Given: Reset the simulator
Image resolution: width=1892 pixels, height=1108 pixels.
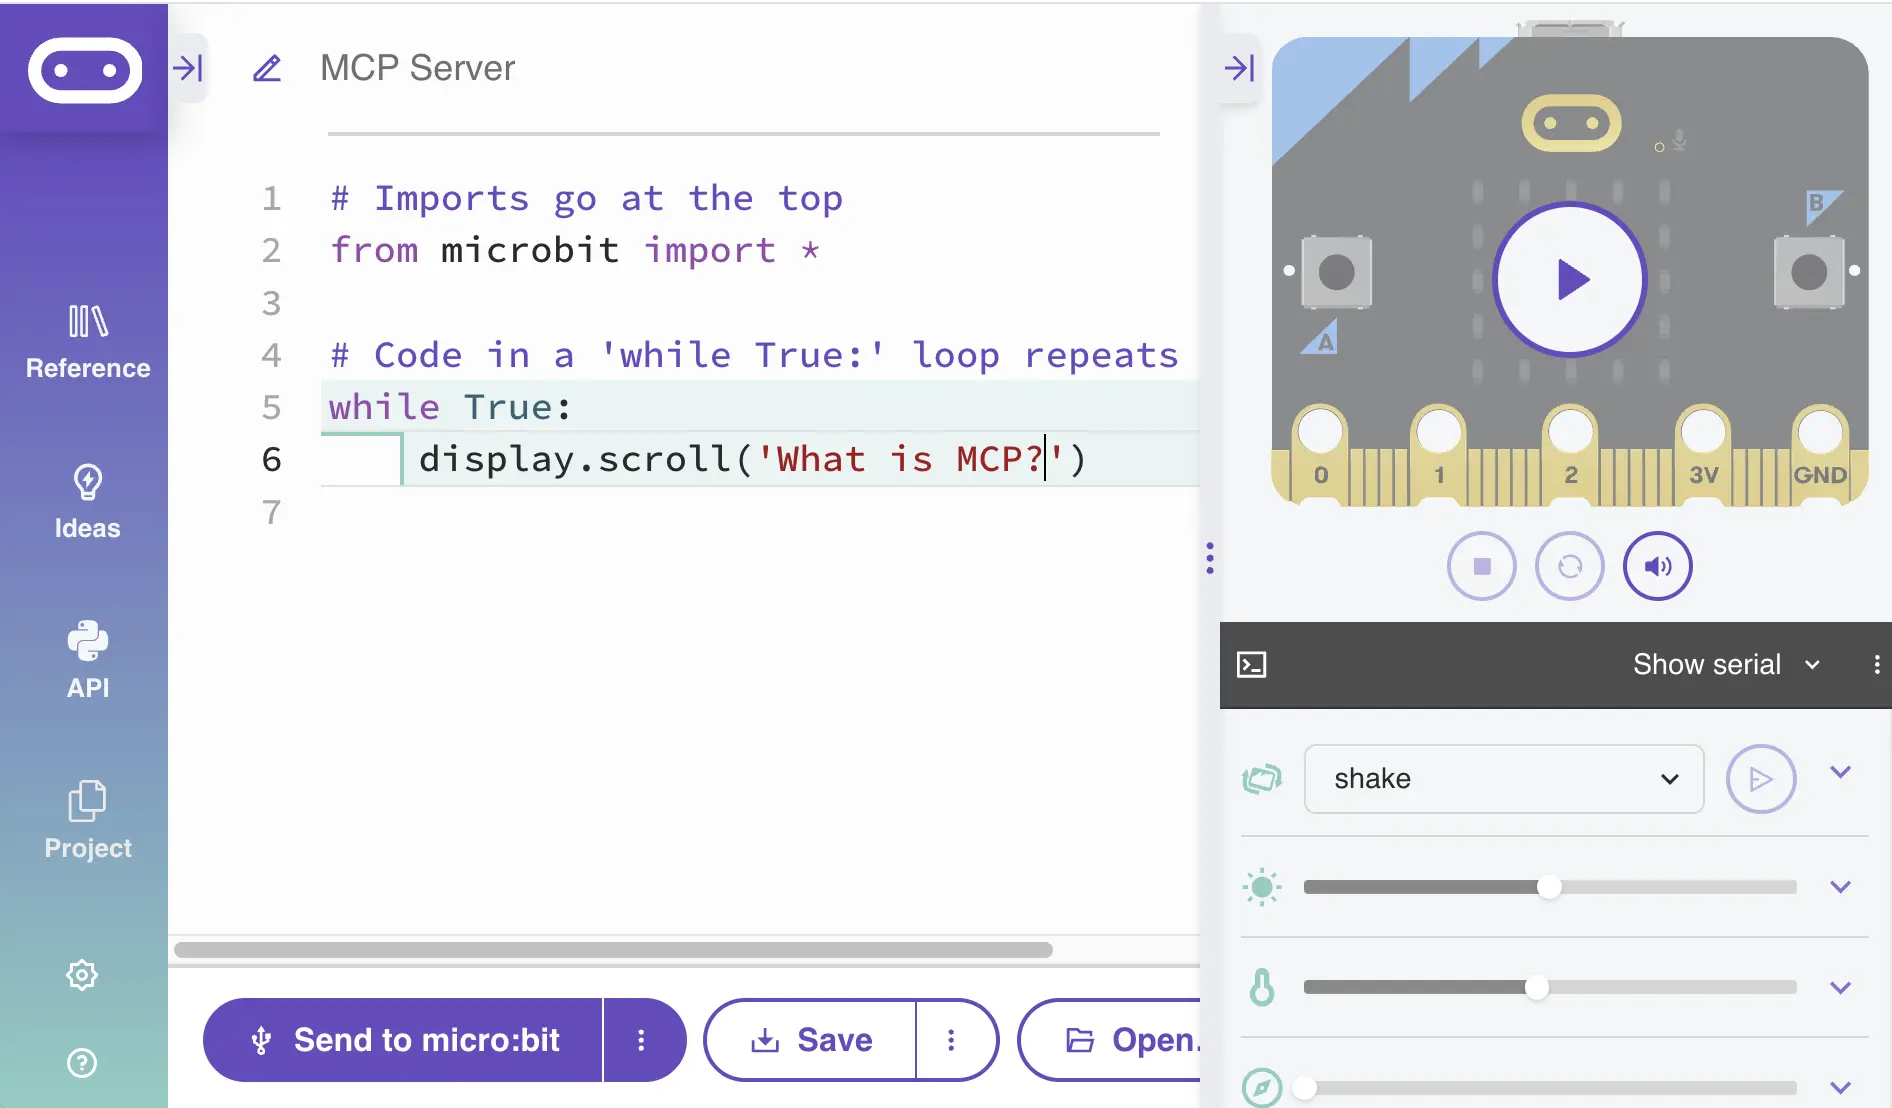Looking at the screenshot, I should pyautogui.click(x=1569, y=565).
